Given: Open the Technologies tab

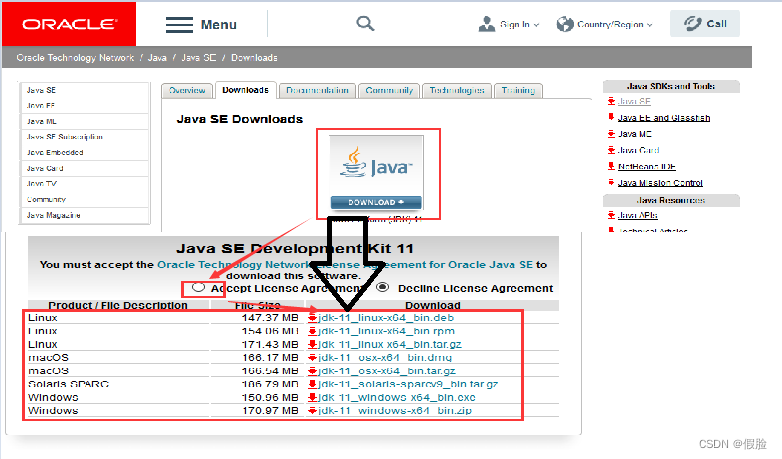Looking at the screenshot, I should (457, 91).
